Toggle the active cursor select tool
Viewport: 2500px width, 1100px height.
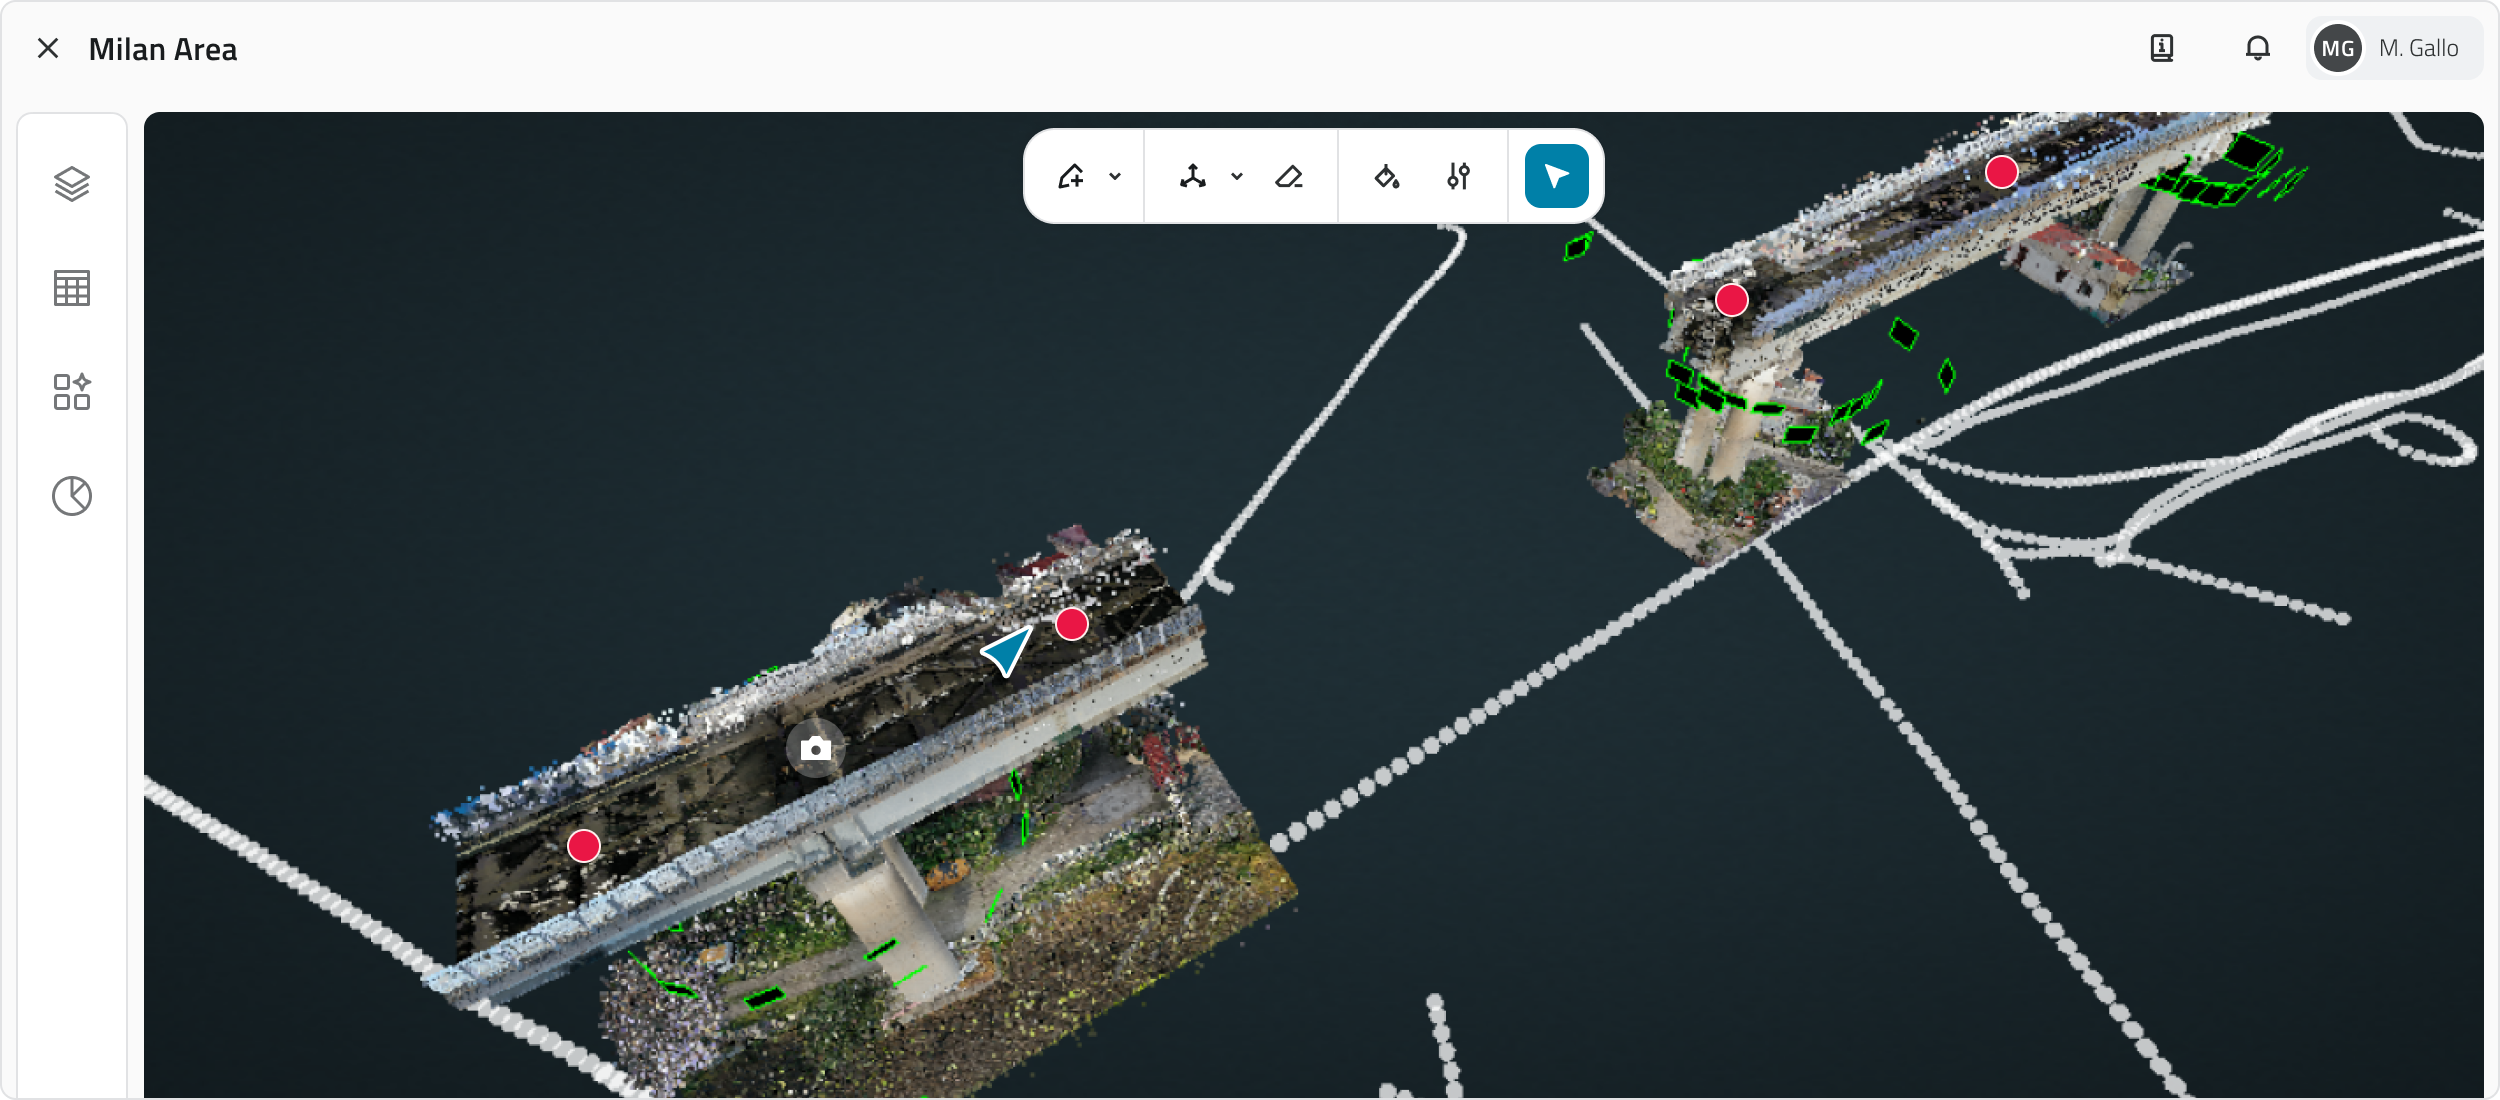(1556, 177)
